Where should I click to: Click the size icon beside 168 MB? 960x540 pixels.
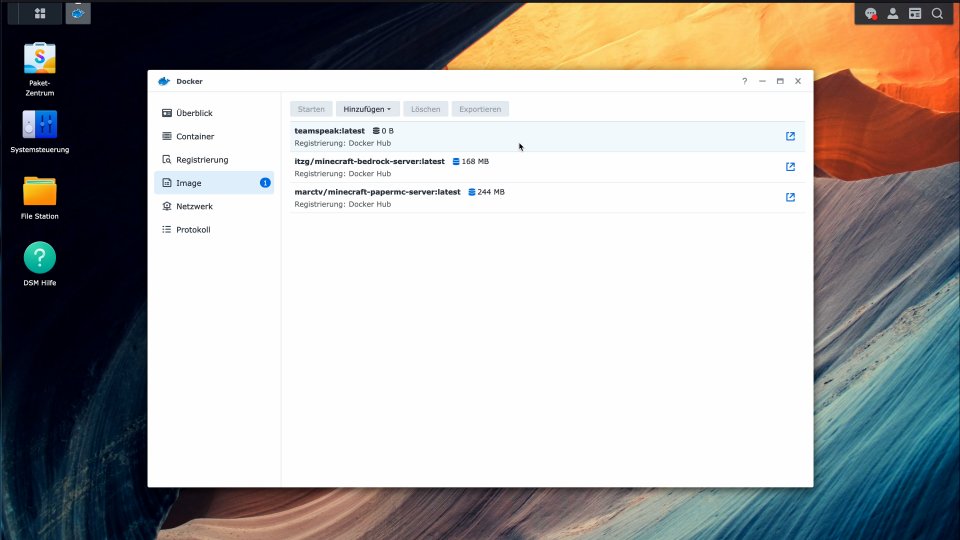pos(456,162)
